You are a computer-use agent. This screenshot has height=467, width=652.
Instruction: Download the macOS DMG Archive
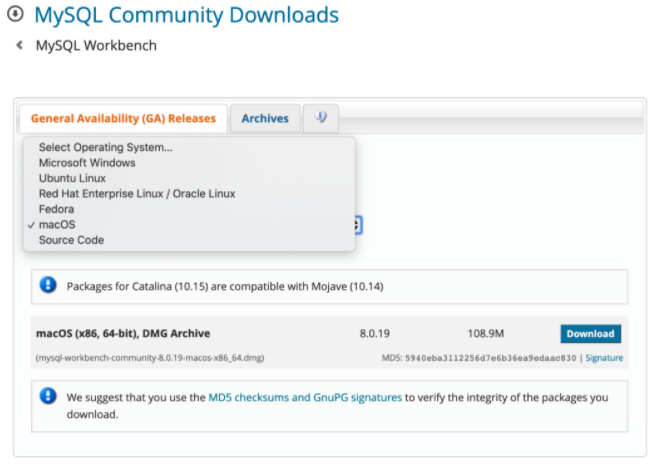590,334
